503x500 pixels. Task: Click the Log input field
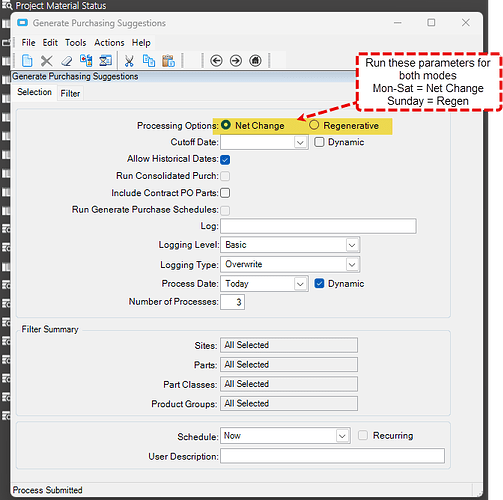[318, 226]
